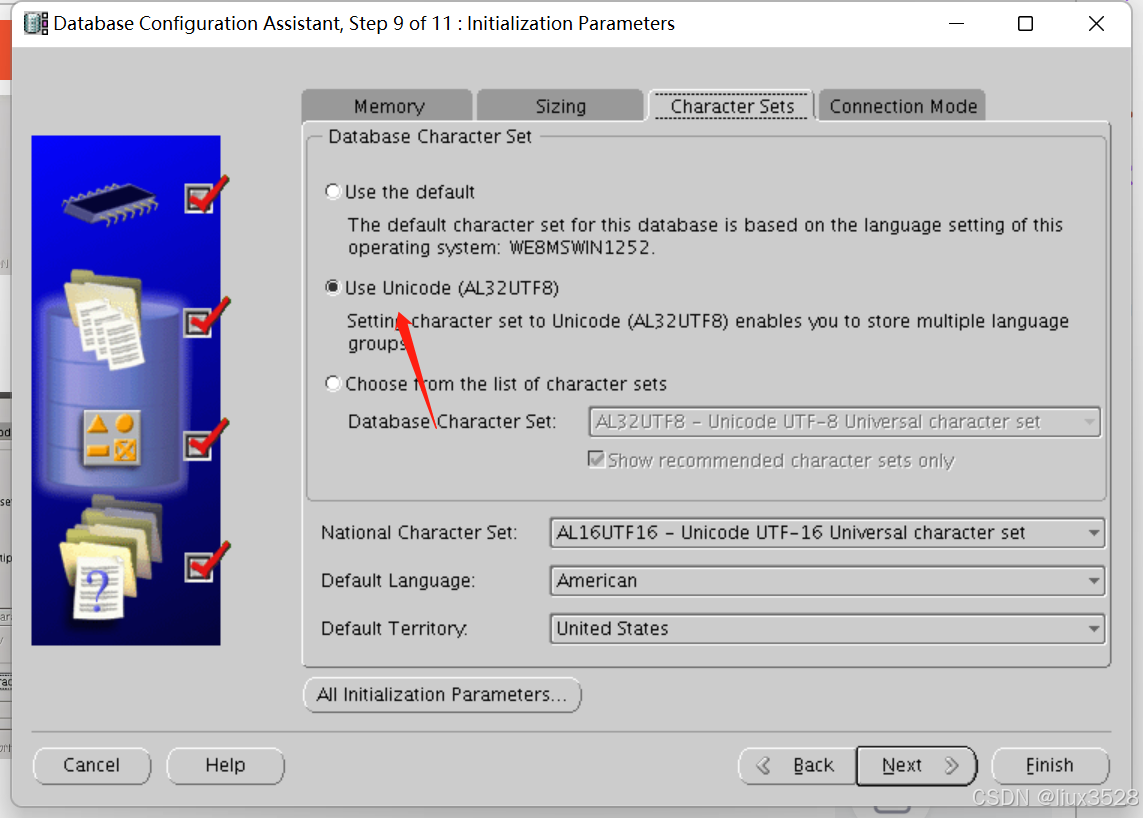Select 'Choose from the list of character sets'
The image size is (1143, 818).
click(x=333, y=383)
